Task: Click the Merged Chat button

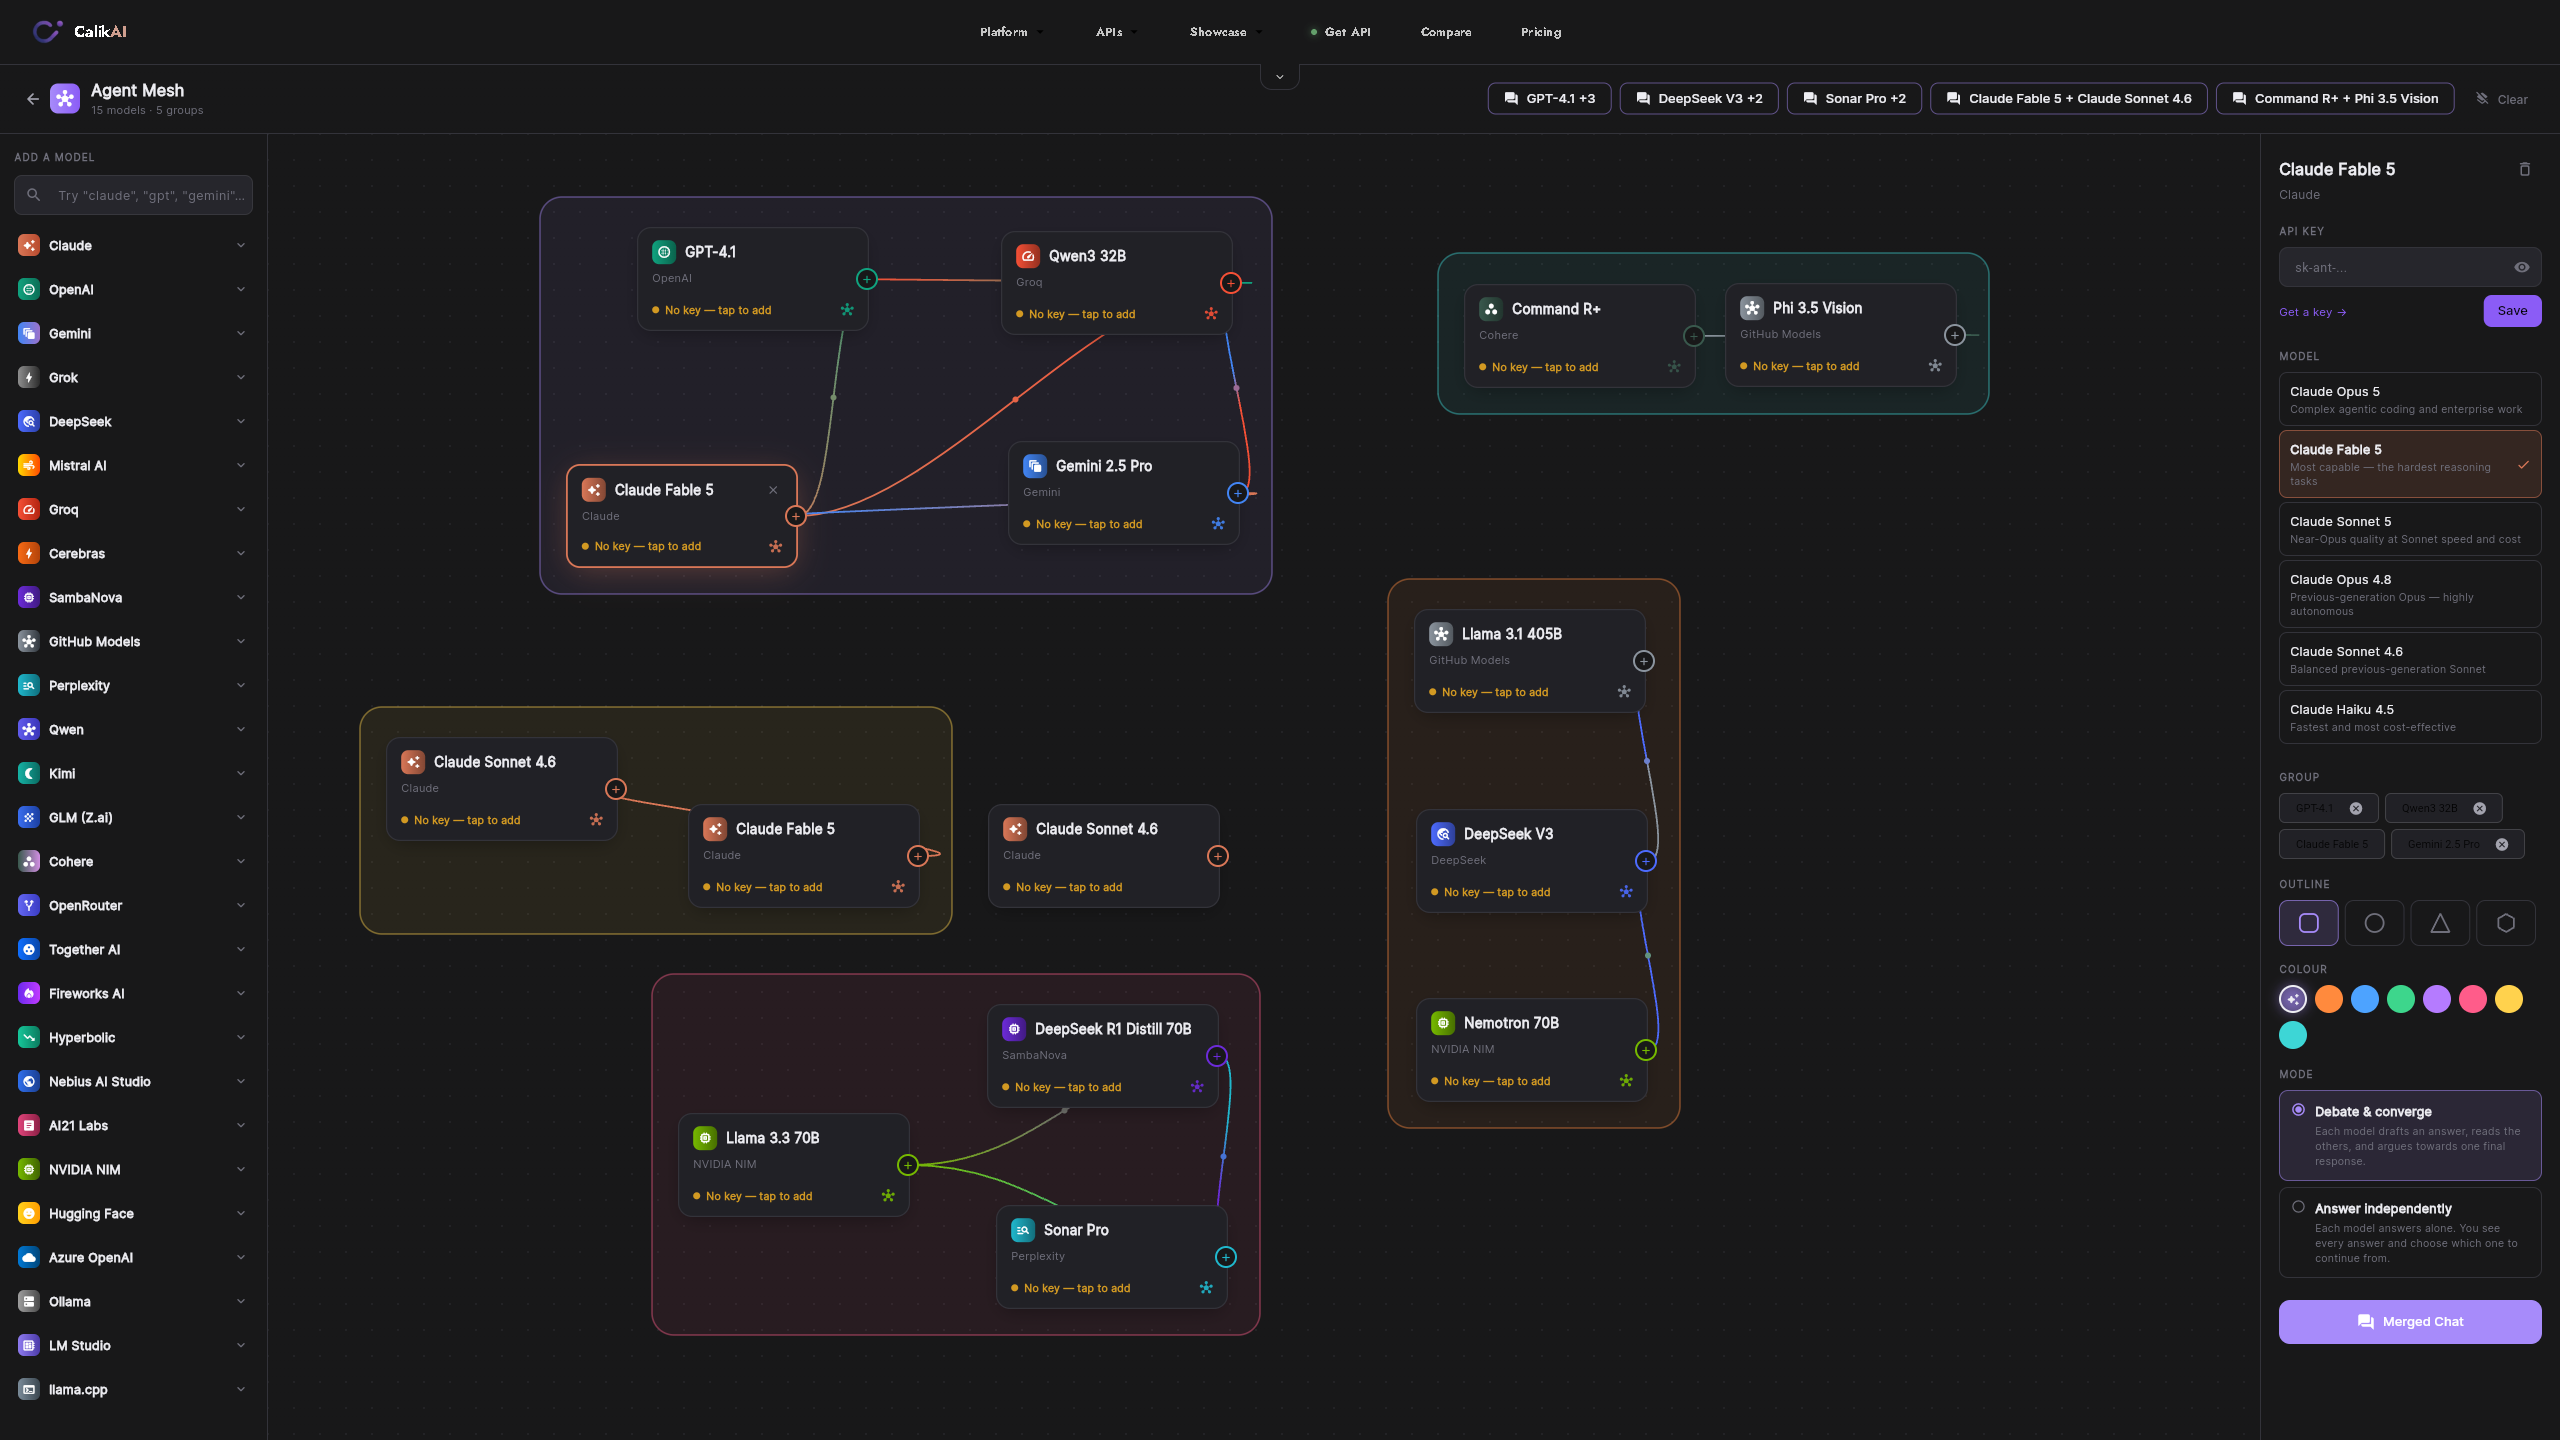Action: [2410, 1322]
